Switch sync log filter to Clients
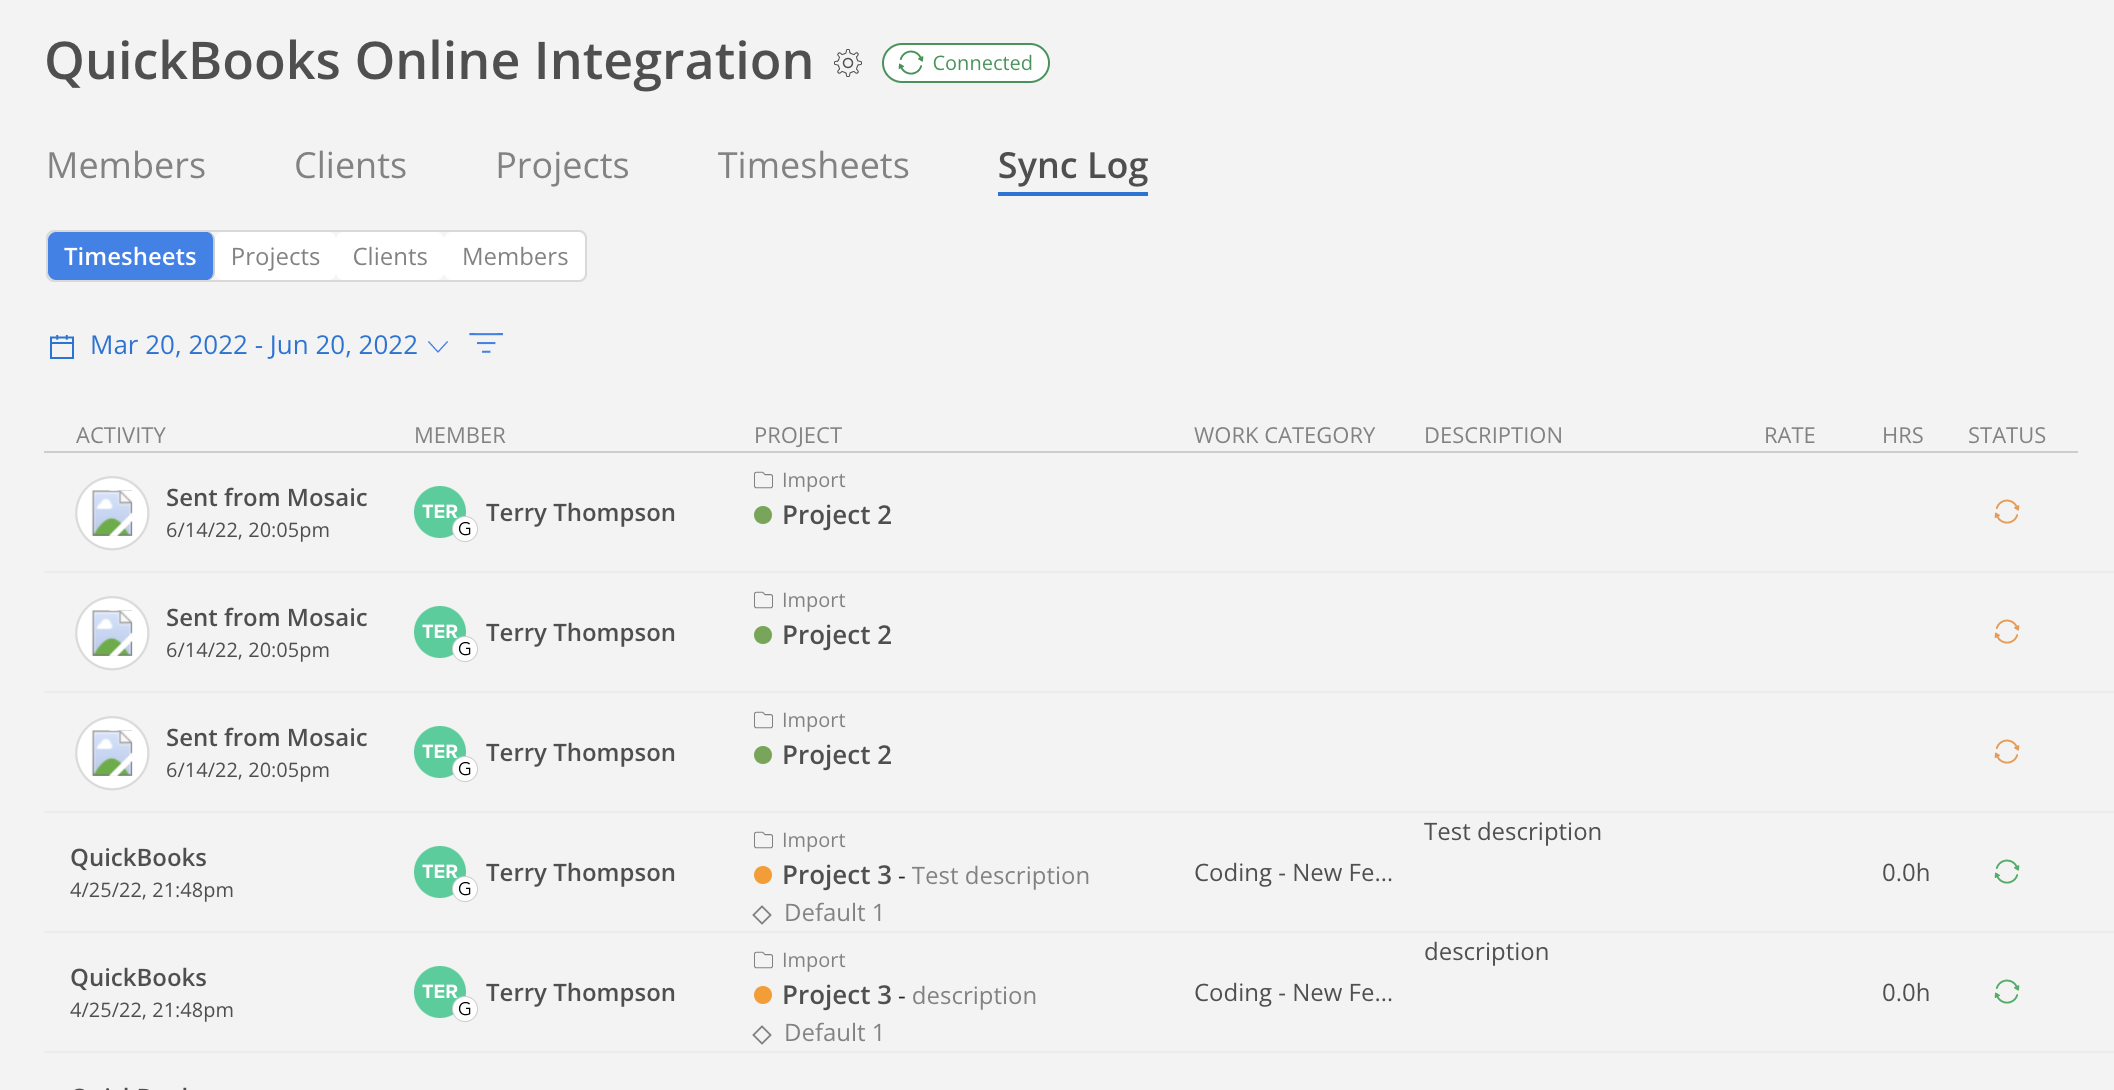Image resolution: width=2114 pixels, height=1090 pixels. pyautogui.click(x=390, y=257)
